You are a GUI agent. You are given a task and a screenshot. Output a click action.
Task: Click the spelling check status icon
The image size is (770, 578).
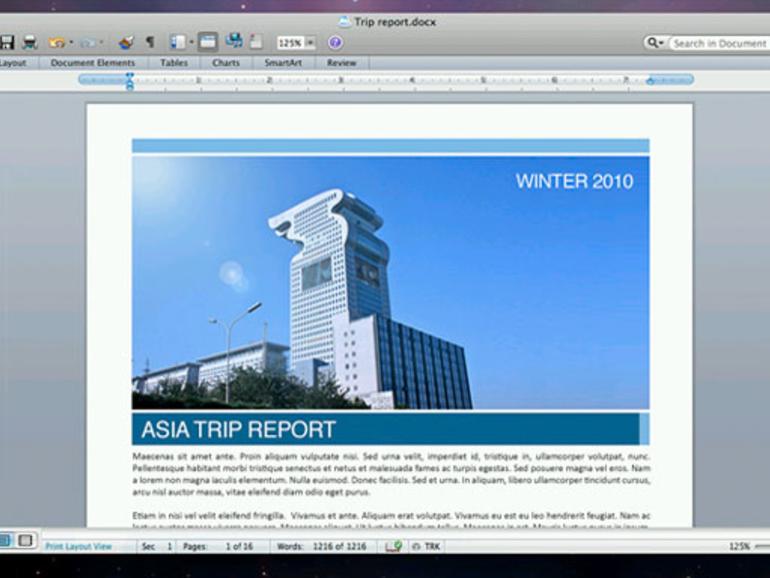point(393,546)
